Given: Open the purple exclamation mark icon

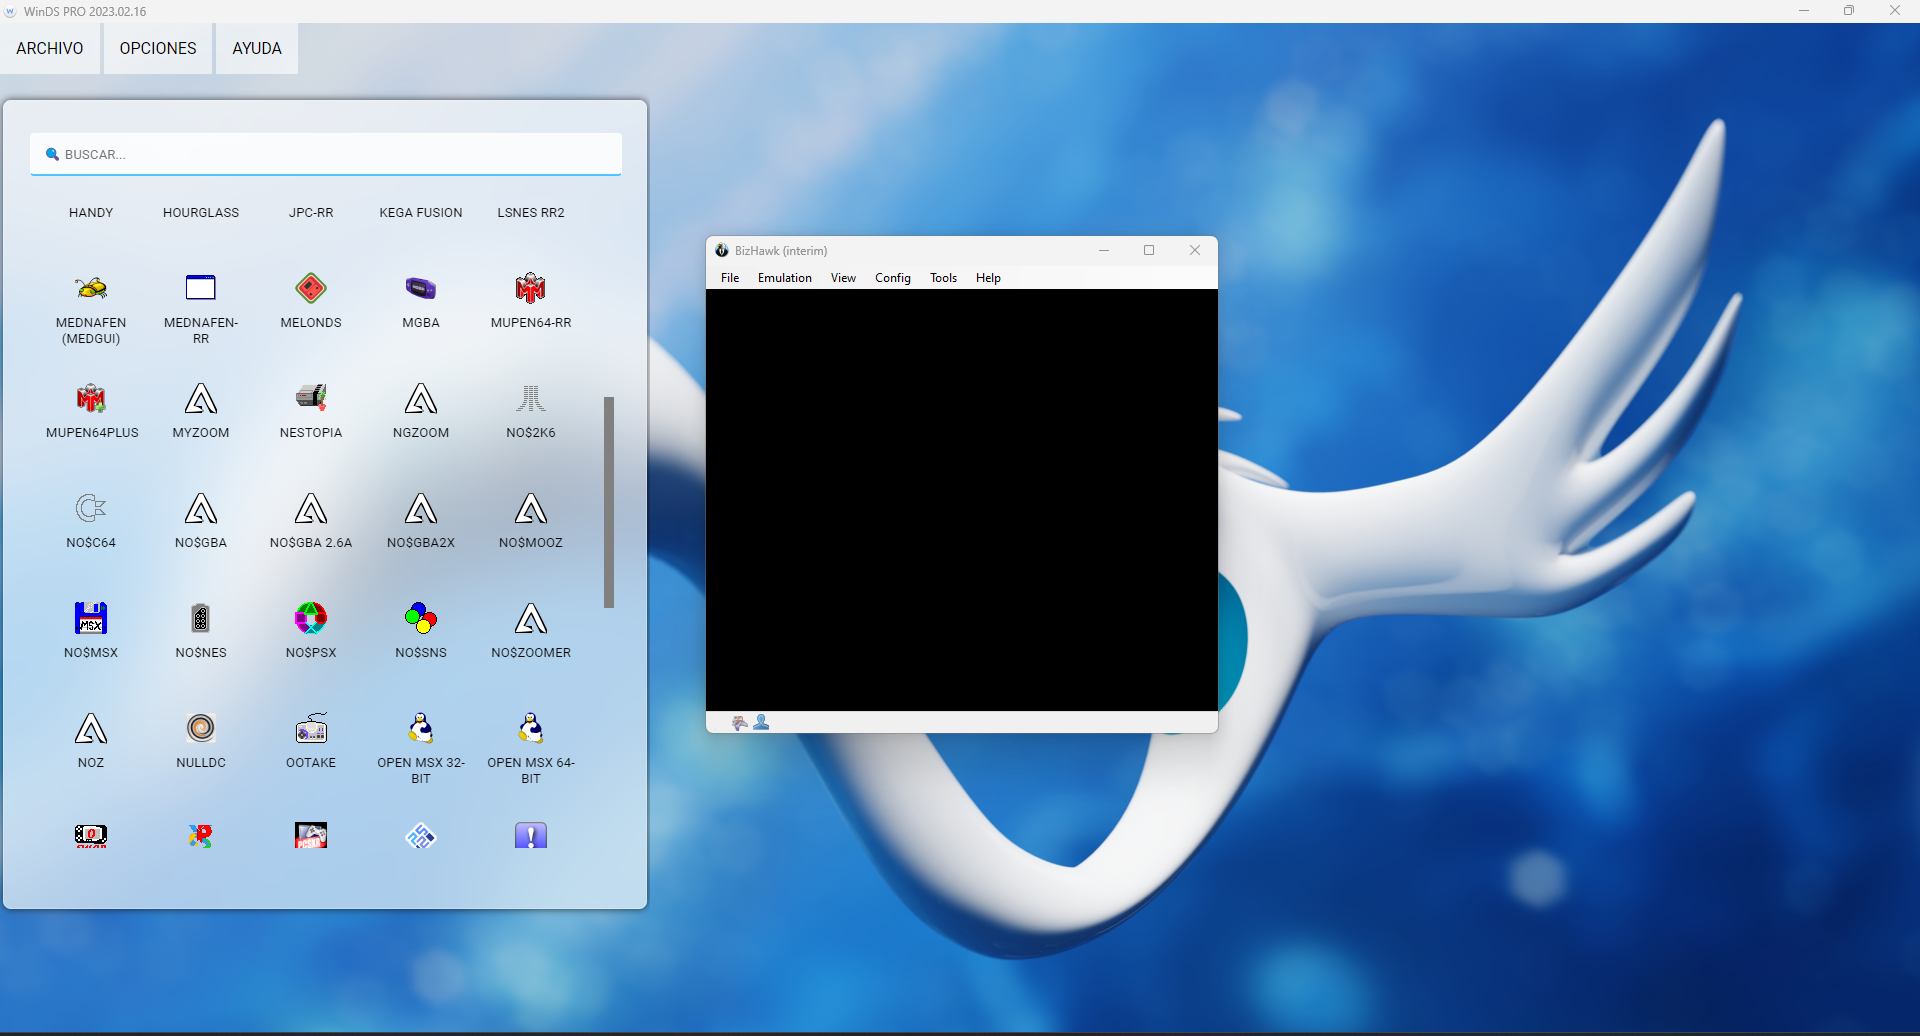Looking at the screenshot, I should (x=531, y=836).
